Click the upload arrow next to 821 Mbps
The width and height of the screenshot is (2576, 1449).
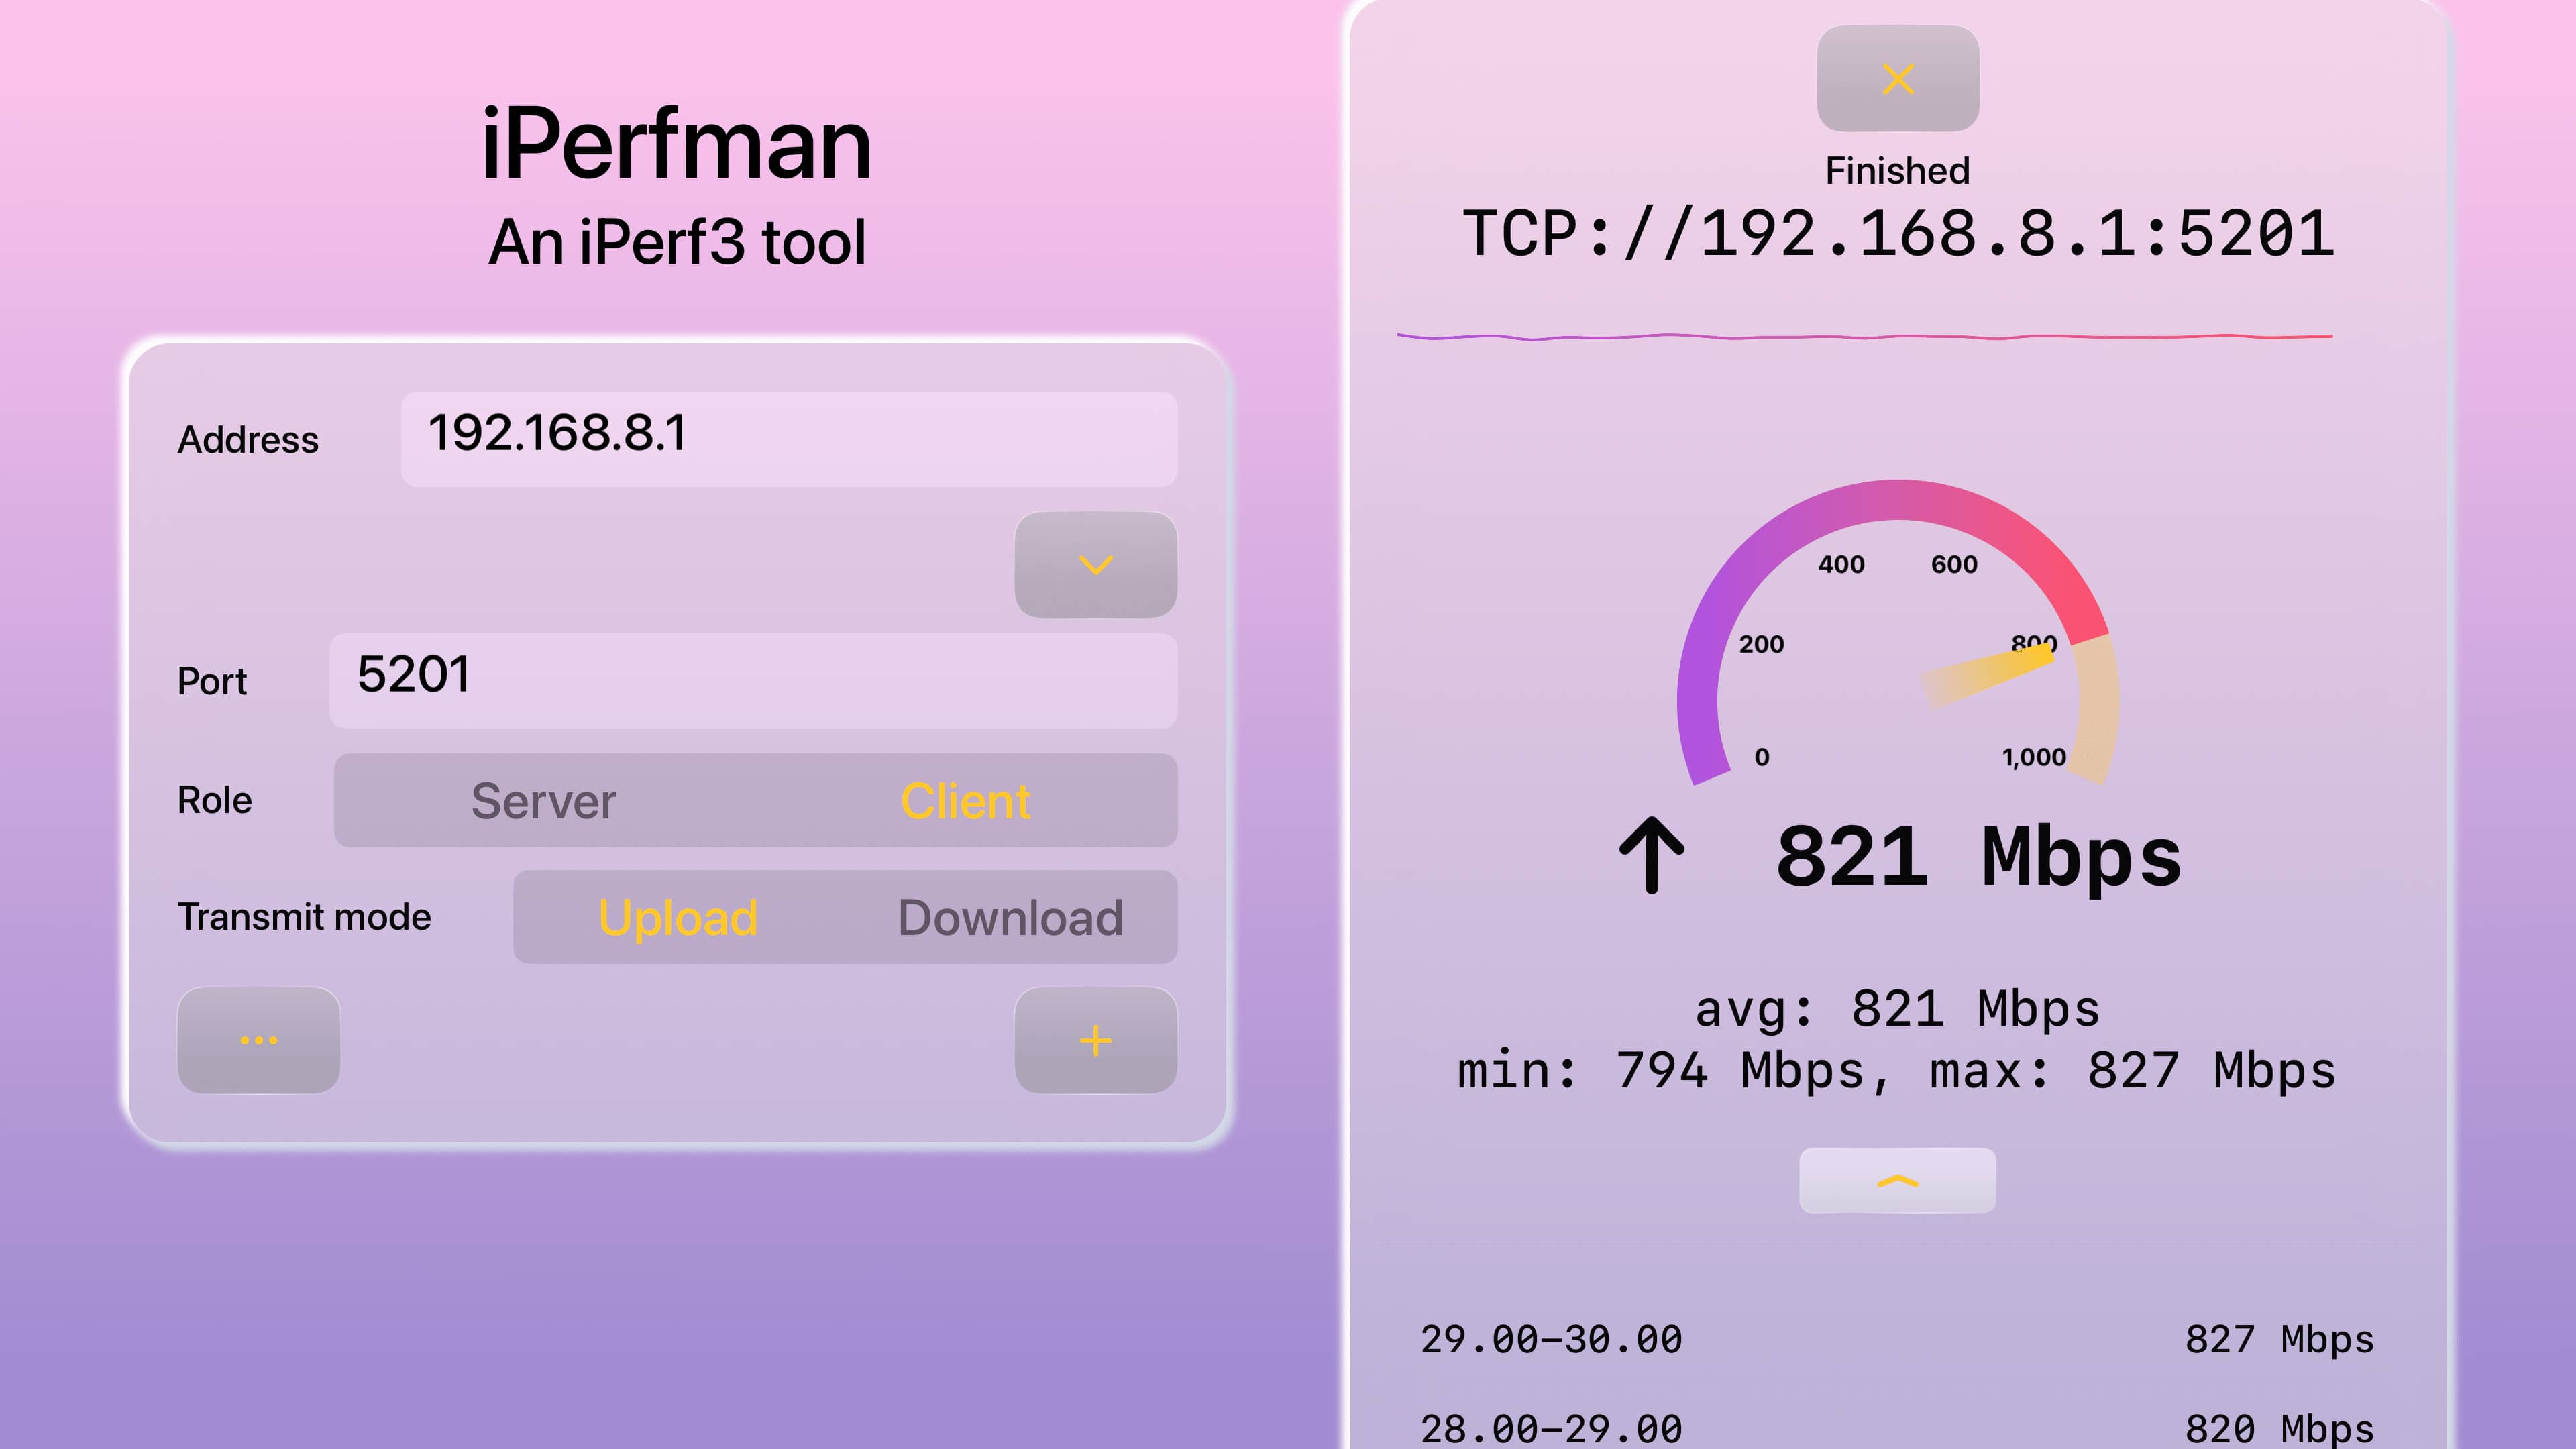tap(1652, 855)
